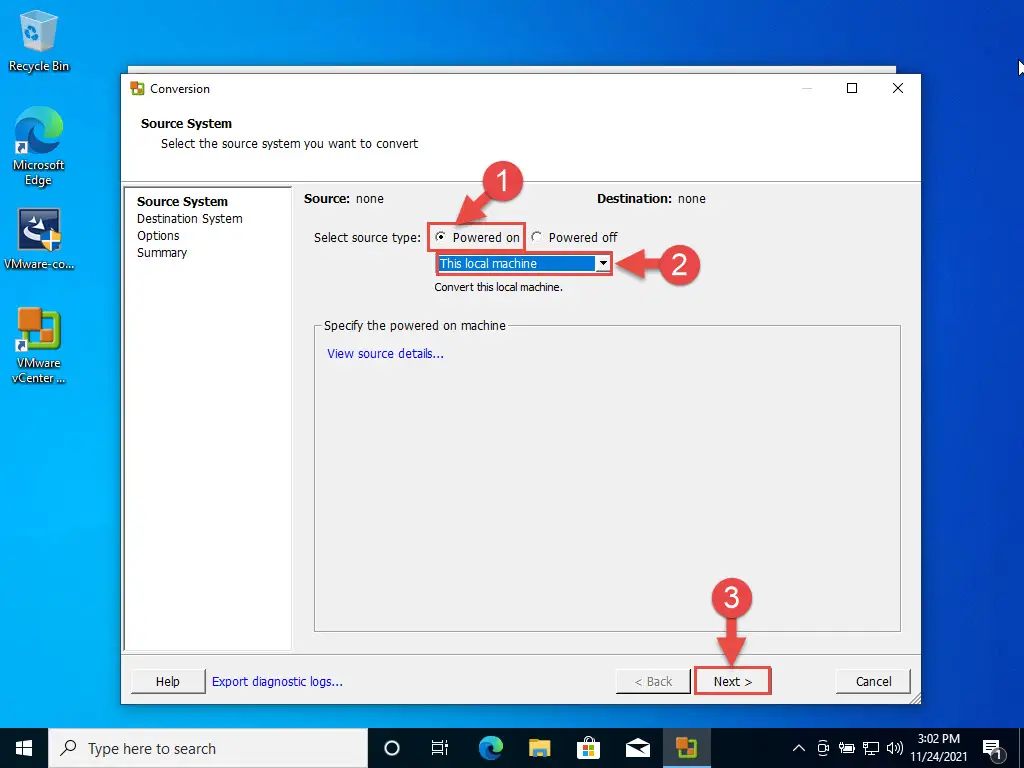Open Microsoft Store from the taskbar
Screen dimensions: 1024x768
coord(588,748)
